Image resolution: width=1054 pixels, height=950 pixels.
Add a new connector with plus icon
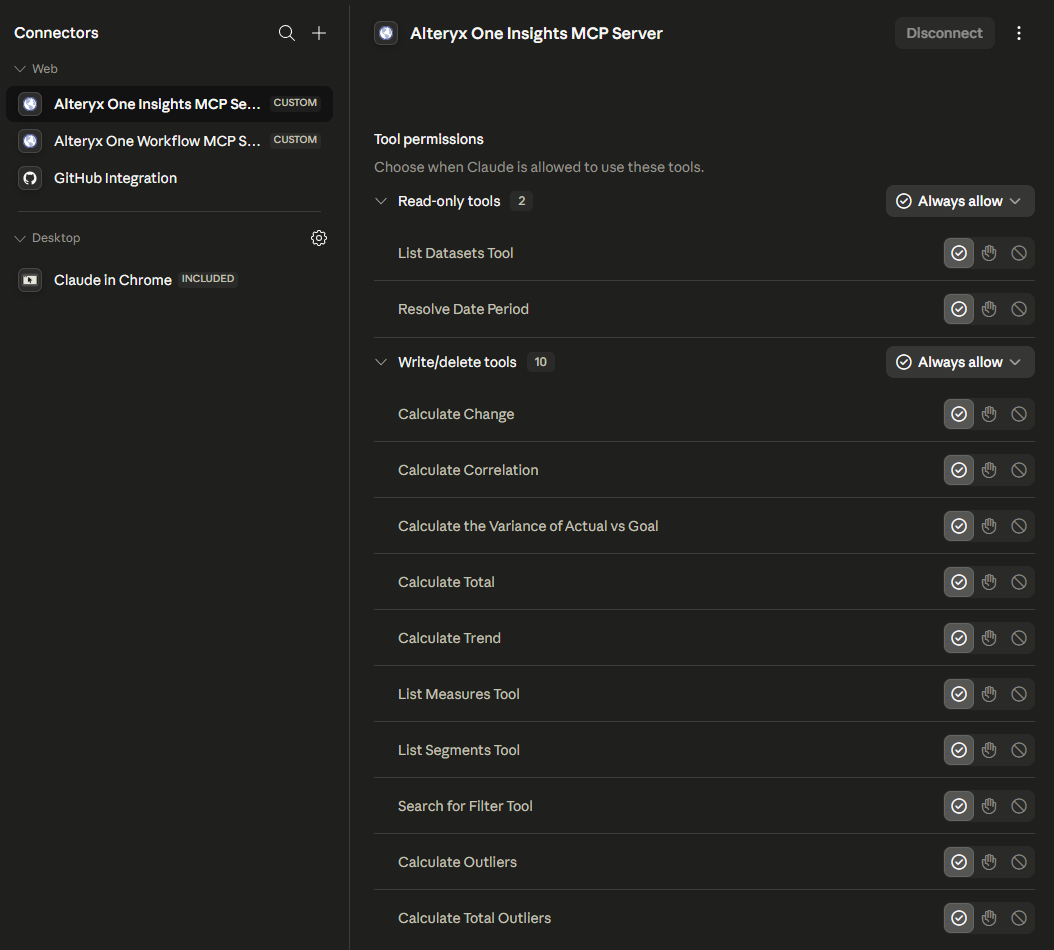pos(319,33)
